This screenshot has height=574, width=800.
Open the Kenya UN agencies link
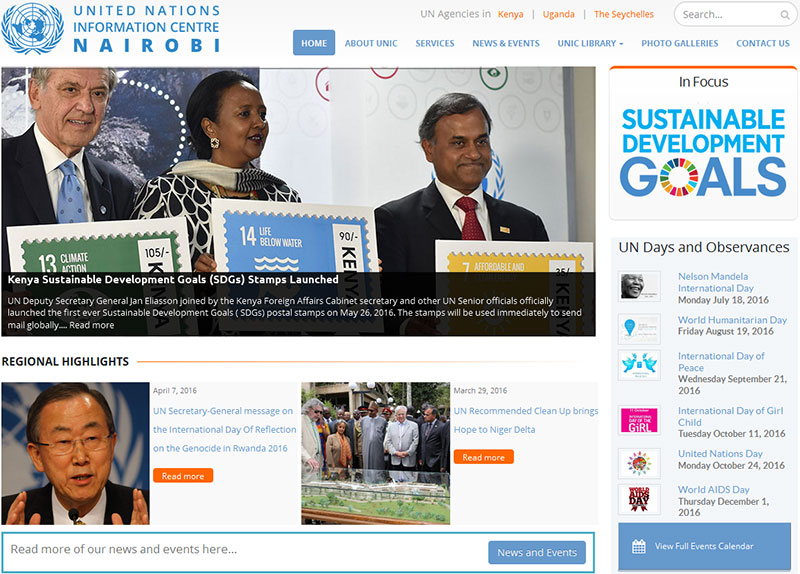point(510,14)
